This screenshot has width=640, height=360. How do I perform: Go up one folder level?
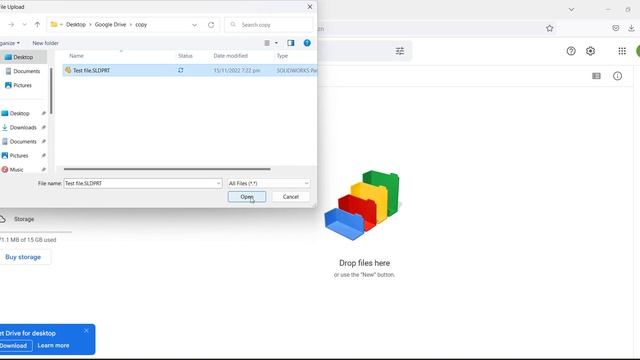[x=37, y=24]
